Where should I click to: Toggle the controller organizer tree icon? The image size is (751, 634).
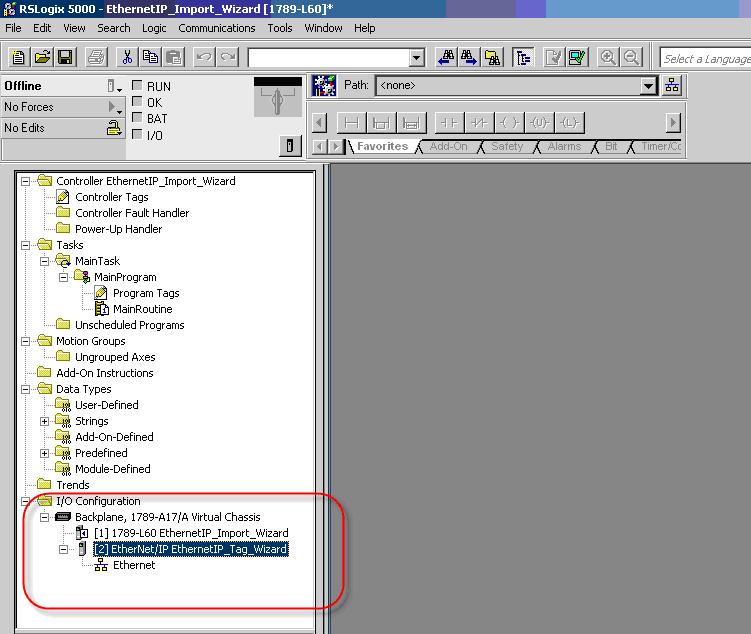(x=523, y=58)
